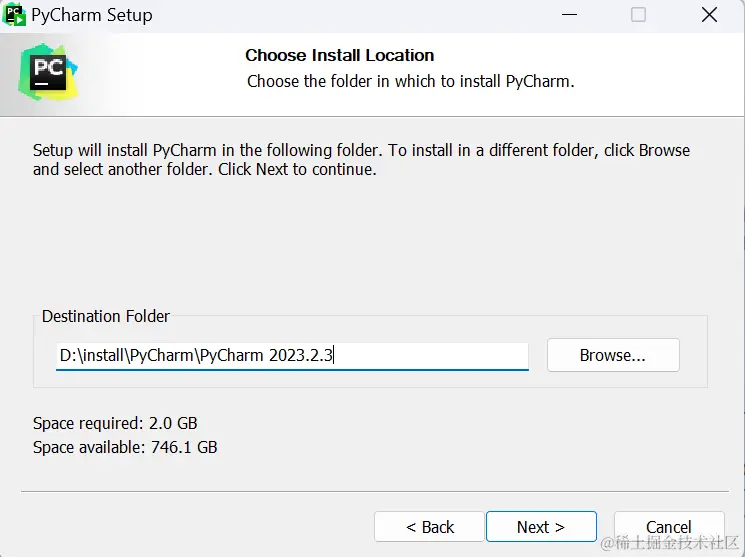Minimize the PyCharm Setup window

pyautogui.click(x=569, y=15)
